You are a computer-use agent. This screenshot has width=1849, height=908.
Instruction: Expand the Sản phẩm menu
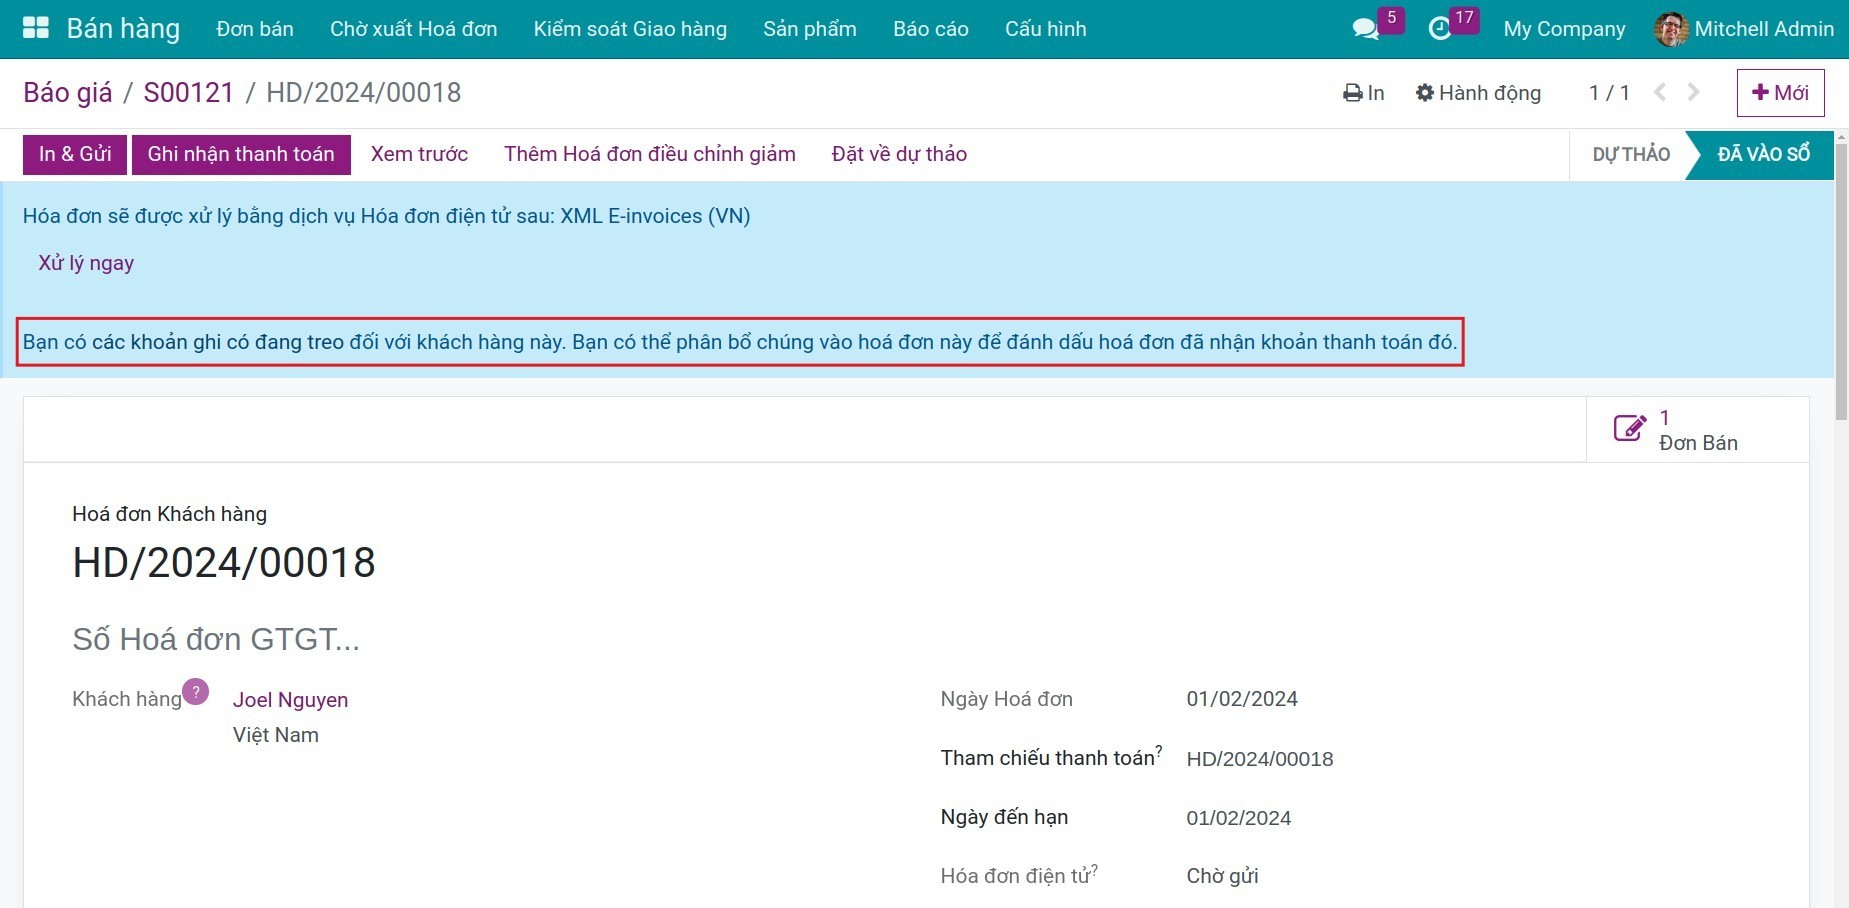[x=809, y=29]
